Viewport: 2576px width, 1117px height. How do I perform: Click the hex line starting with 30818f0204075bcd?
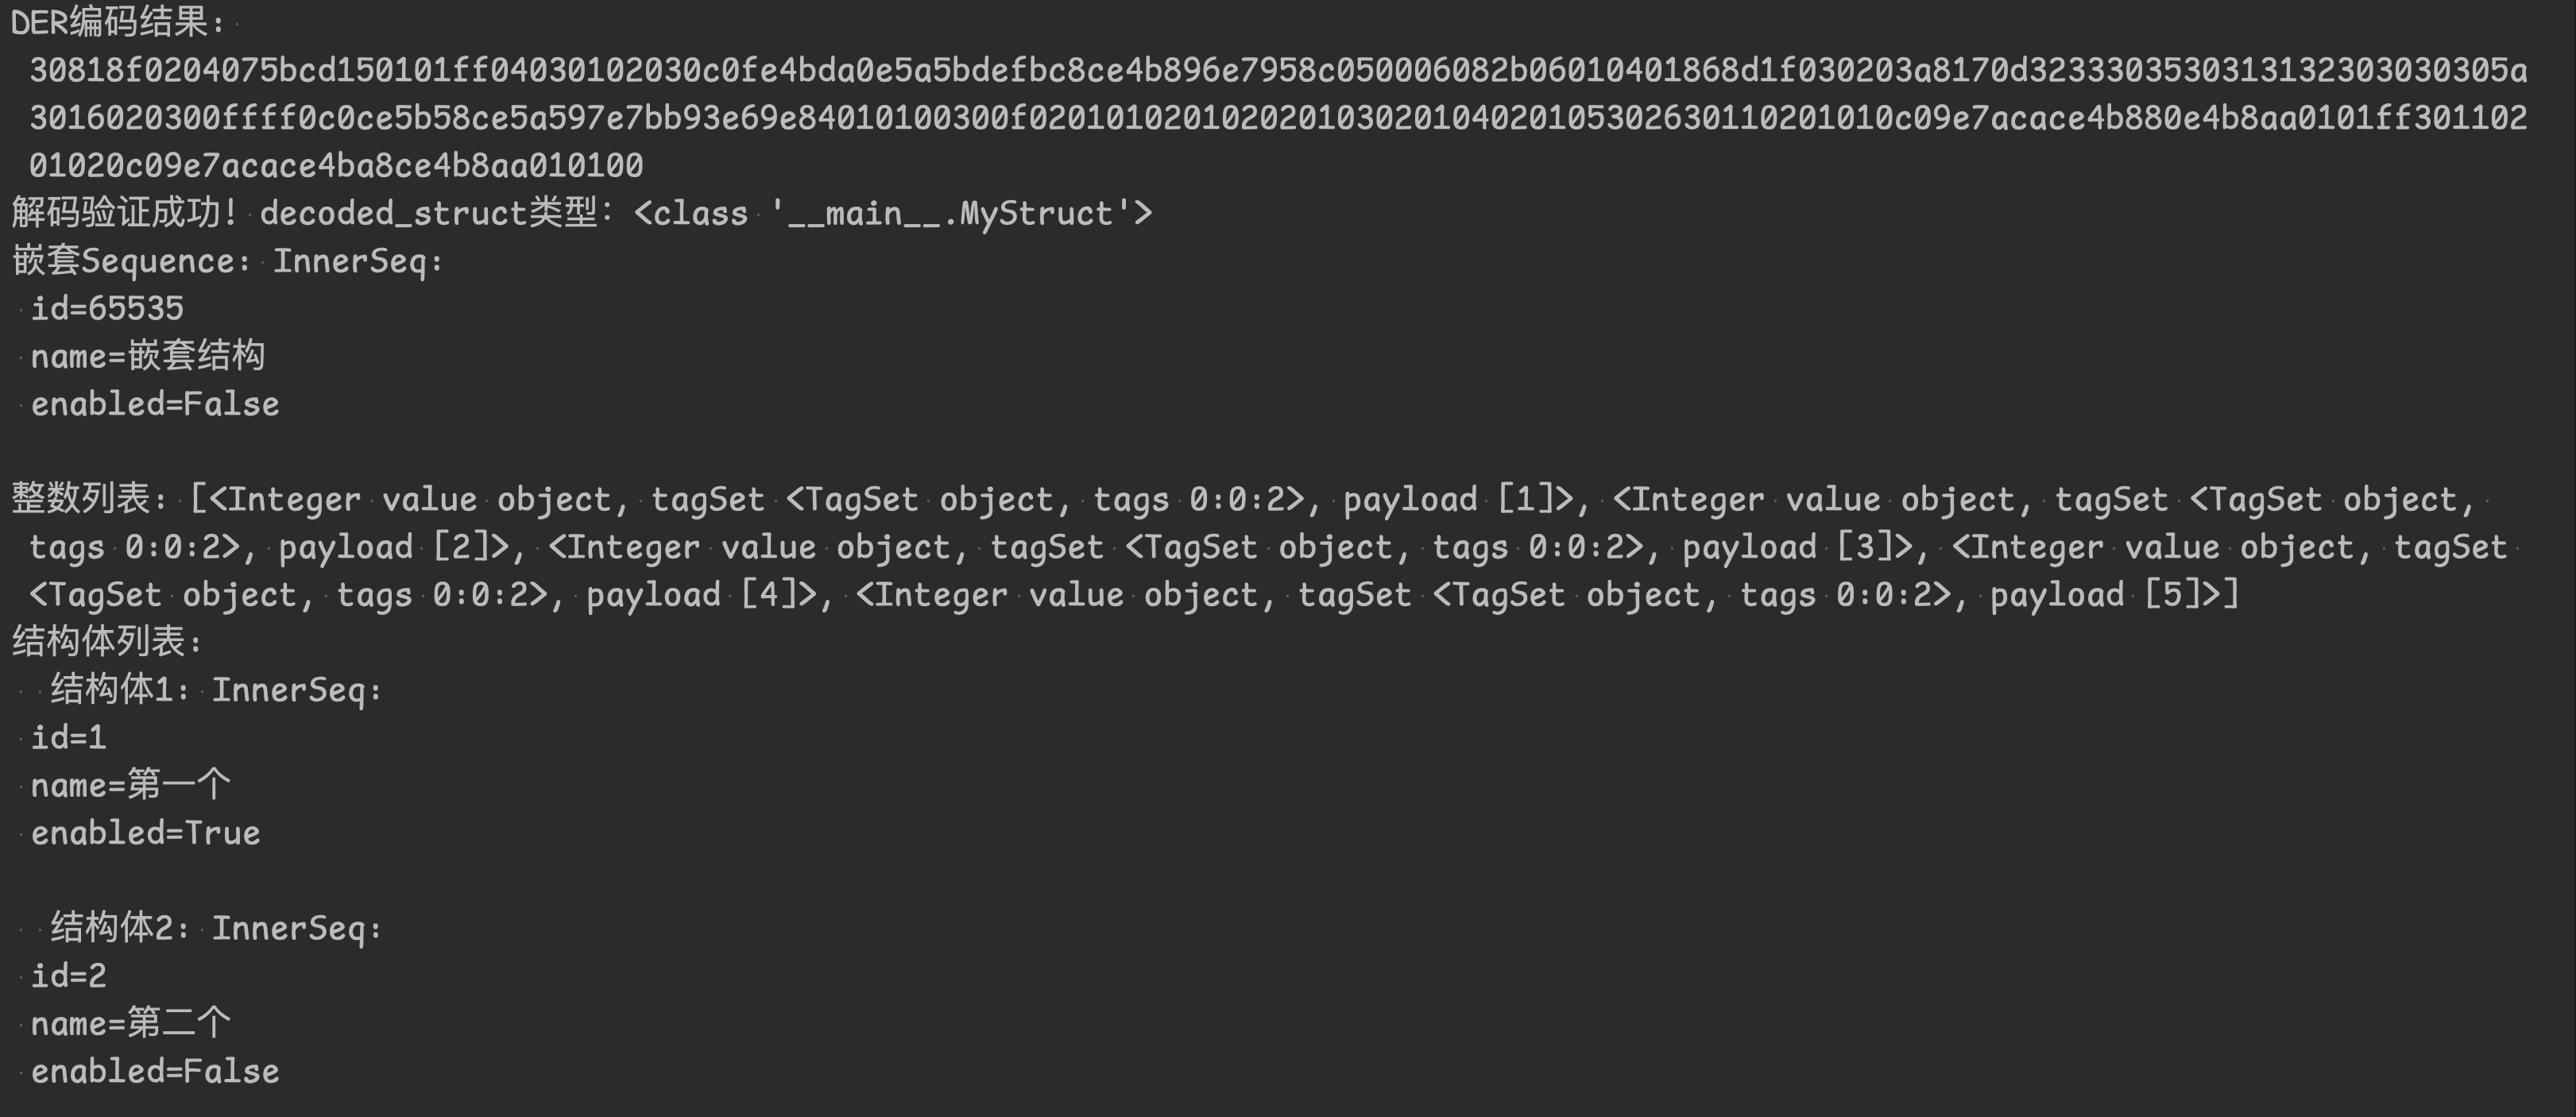[1278, 70]
